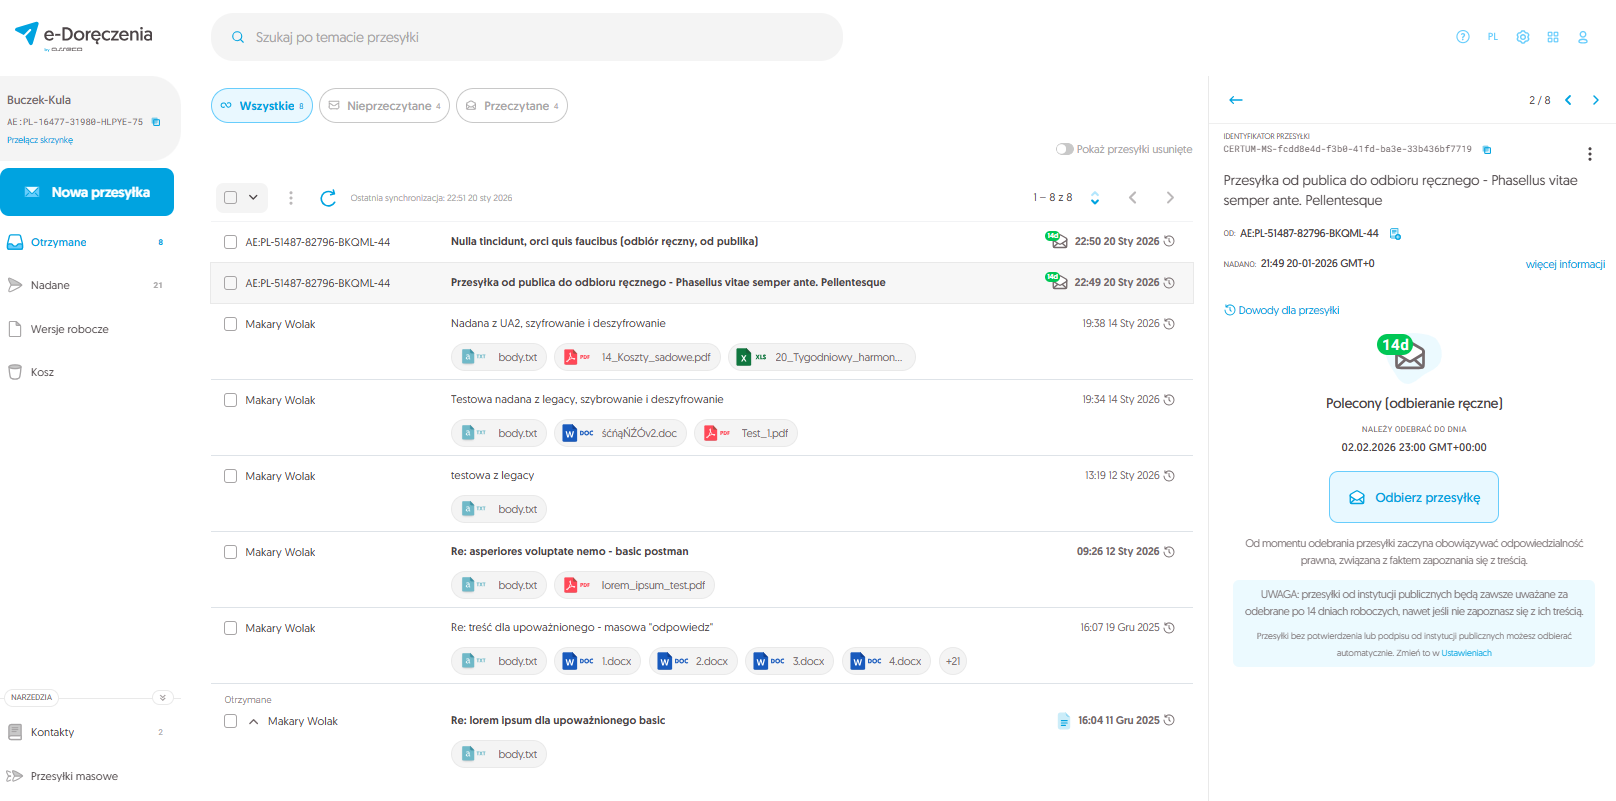
Task: Go back using left arrow in details panel
Action: pos(1235,100)
